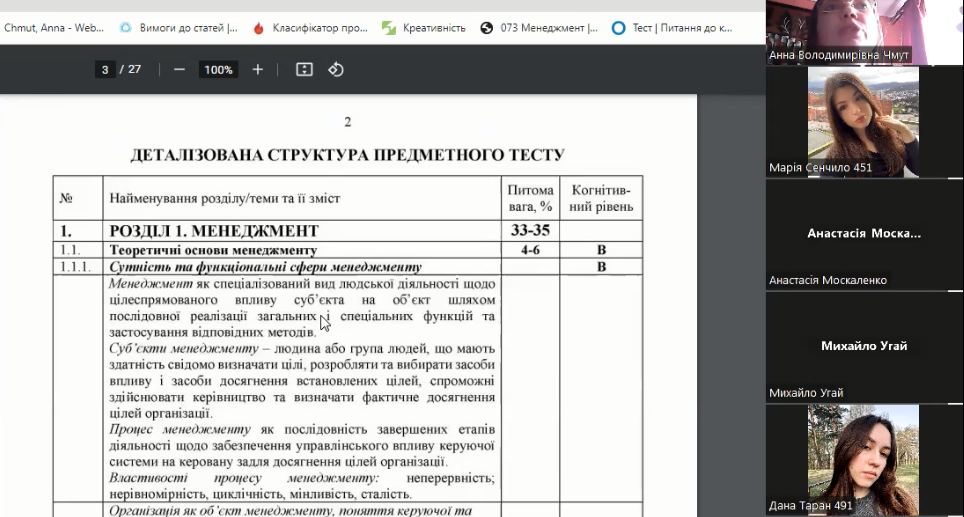Click the globe icon of 073 Менеджмент
This screenshot has height=517, width=964.
486,28
